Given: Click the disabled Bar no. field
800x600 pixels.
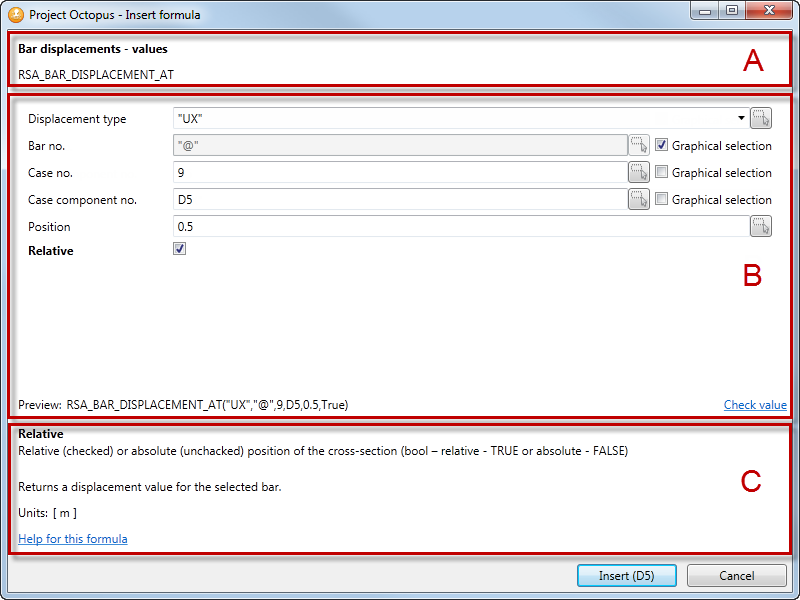Looking at the screenshot, I should 400,145.
